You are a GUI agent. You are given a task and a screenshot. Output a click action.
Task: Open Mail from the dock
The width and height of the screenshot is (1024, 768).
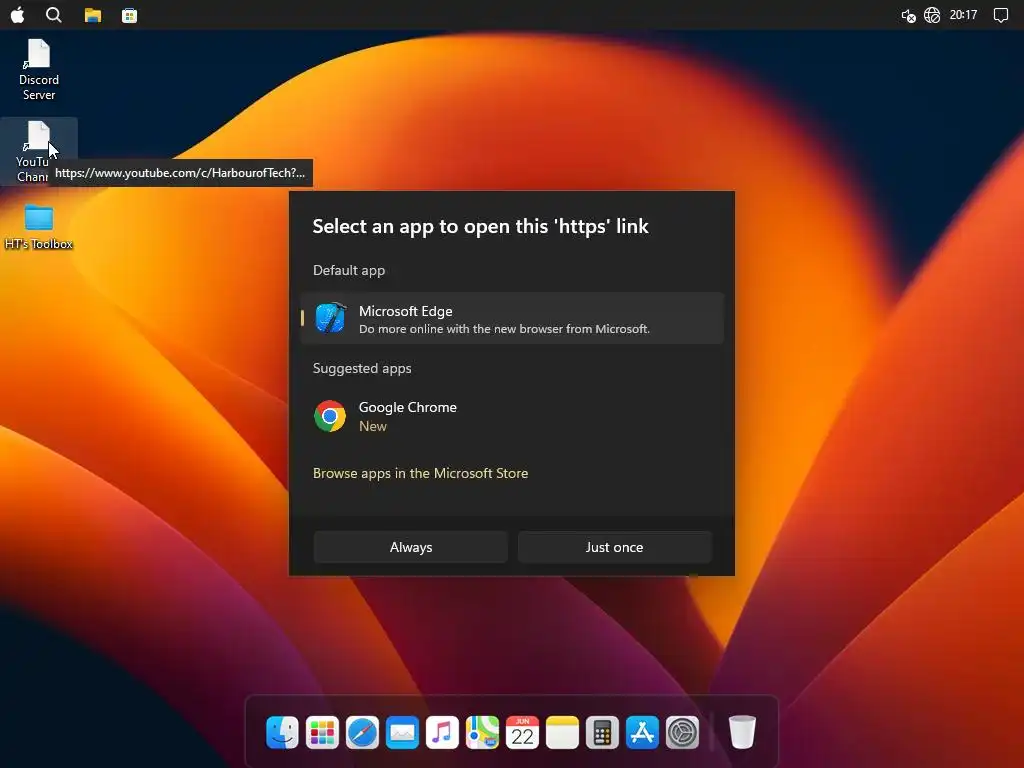coord(402,732)
